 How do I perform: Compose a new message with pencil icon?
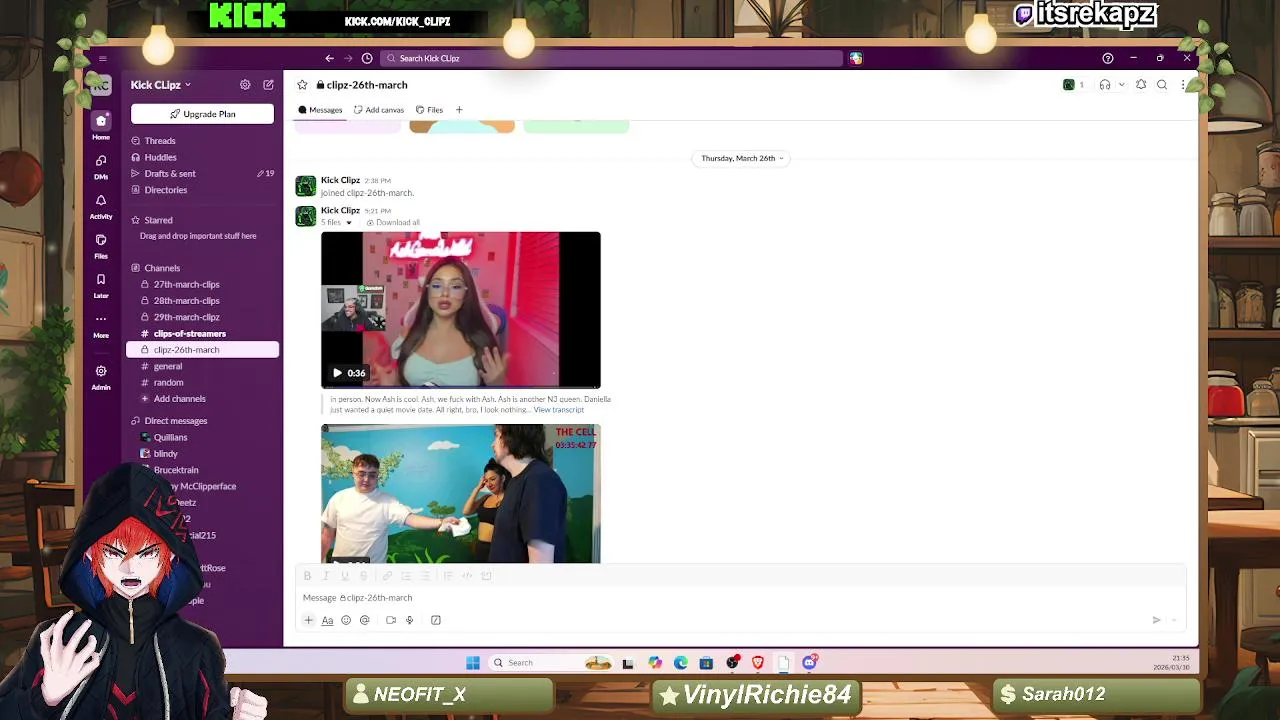point(268,85)
